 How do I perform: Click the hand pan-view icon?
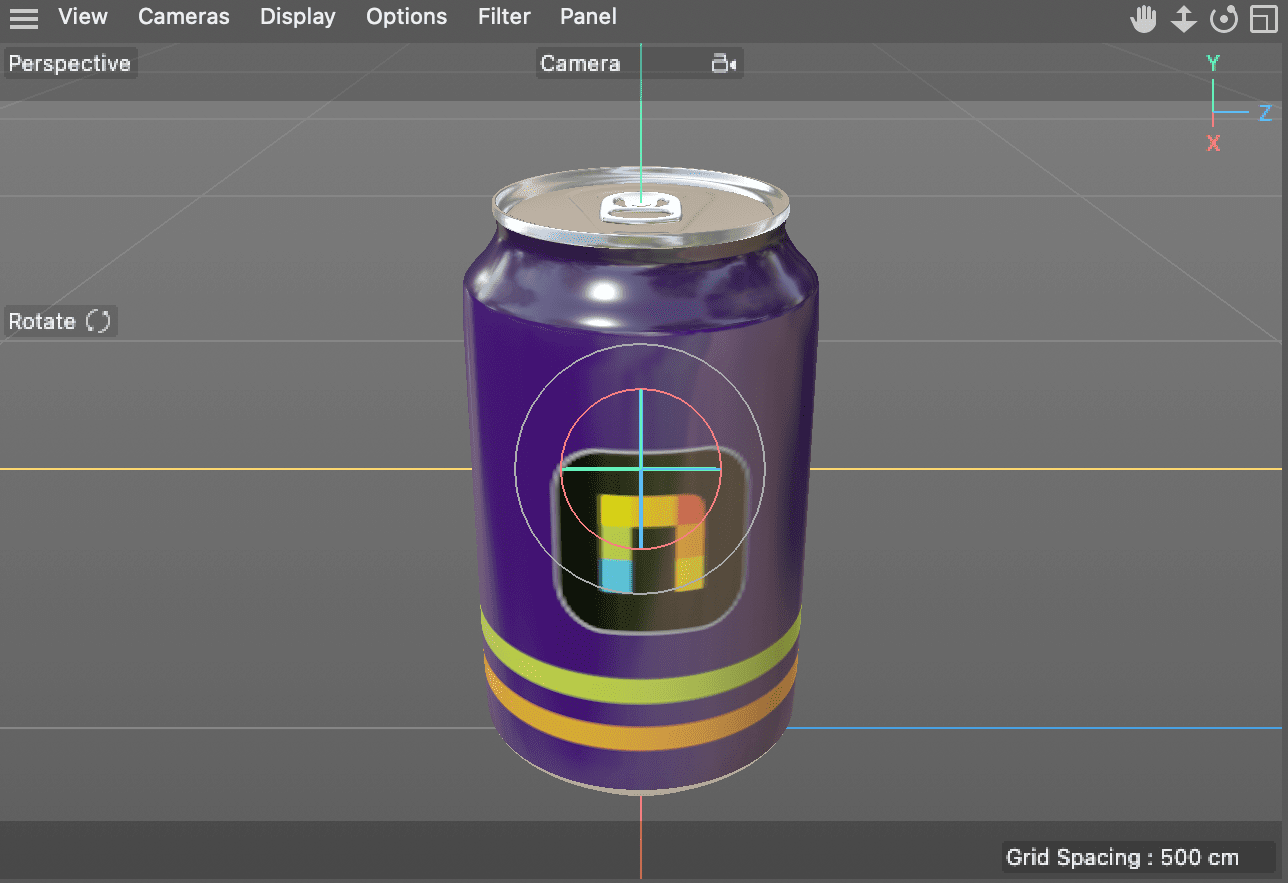1143,19
